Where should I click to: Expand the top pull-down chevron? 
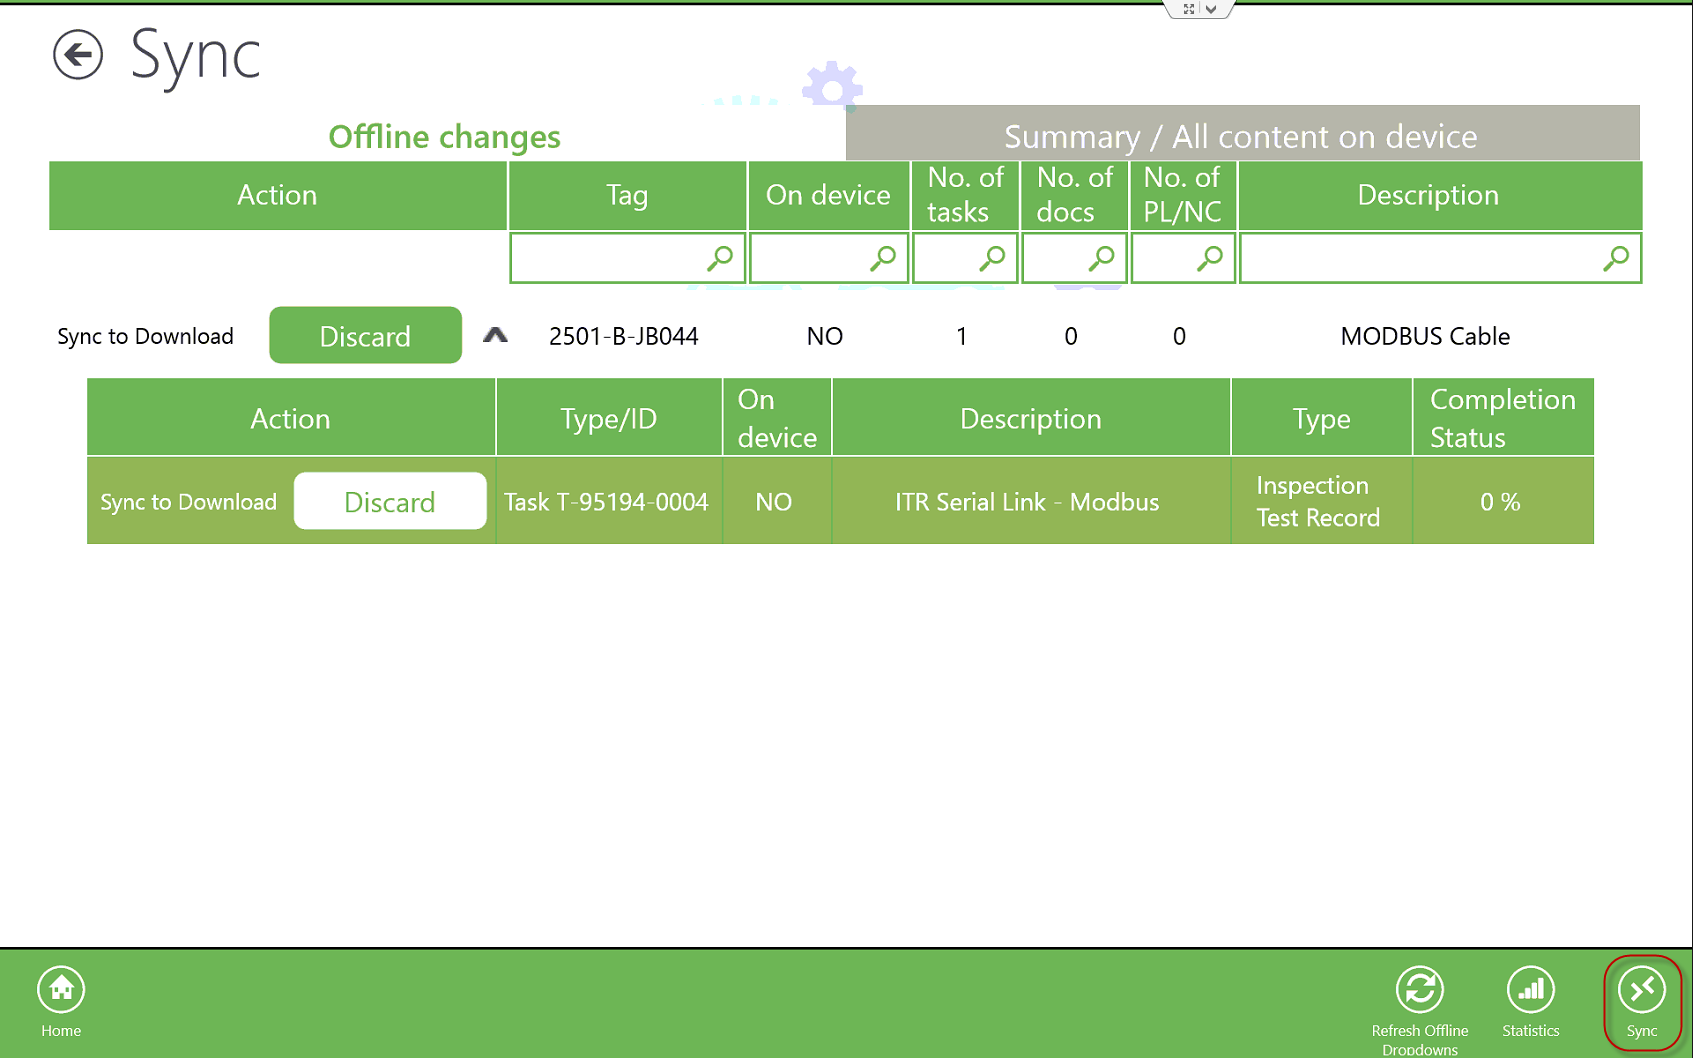pyautogui.click(x=1211, y=9)
